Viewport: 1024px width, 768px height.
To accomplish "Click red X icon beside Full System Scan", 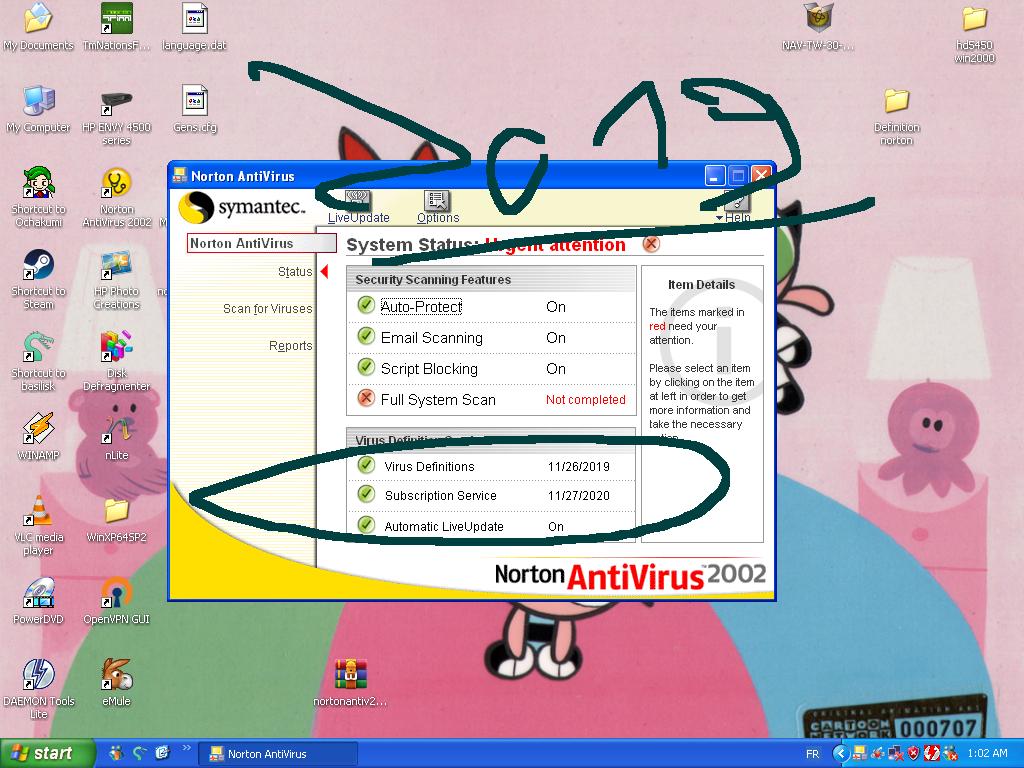I will click(366, 397).
